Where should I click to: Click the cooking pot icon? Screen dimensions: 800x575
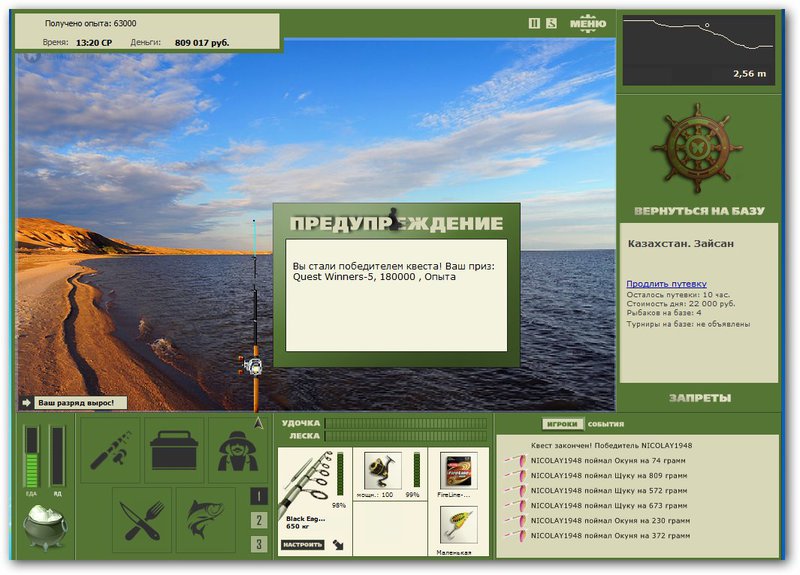pyautogui.click(x=44, y=528)
